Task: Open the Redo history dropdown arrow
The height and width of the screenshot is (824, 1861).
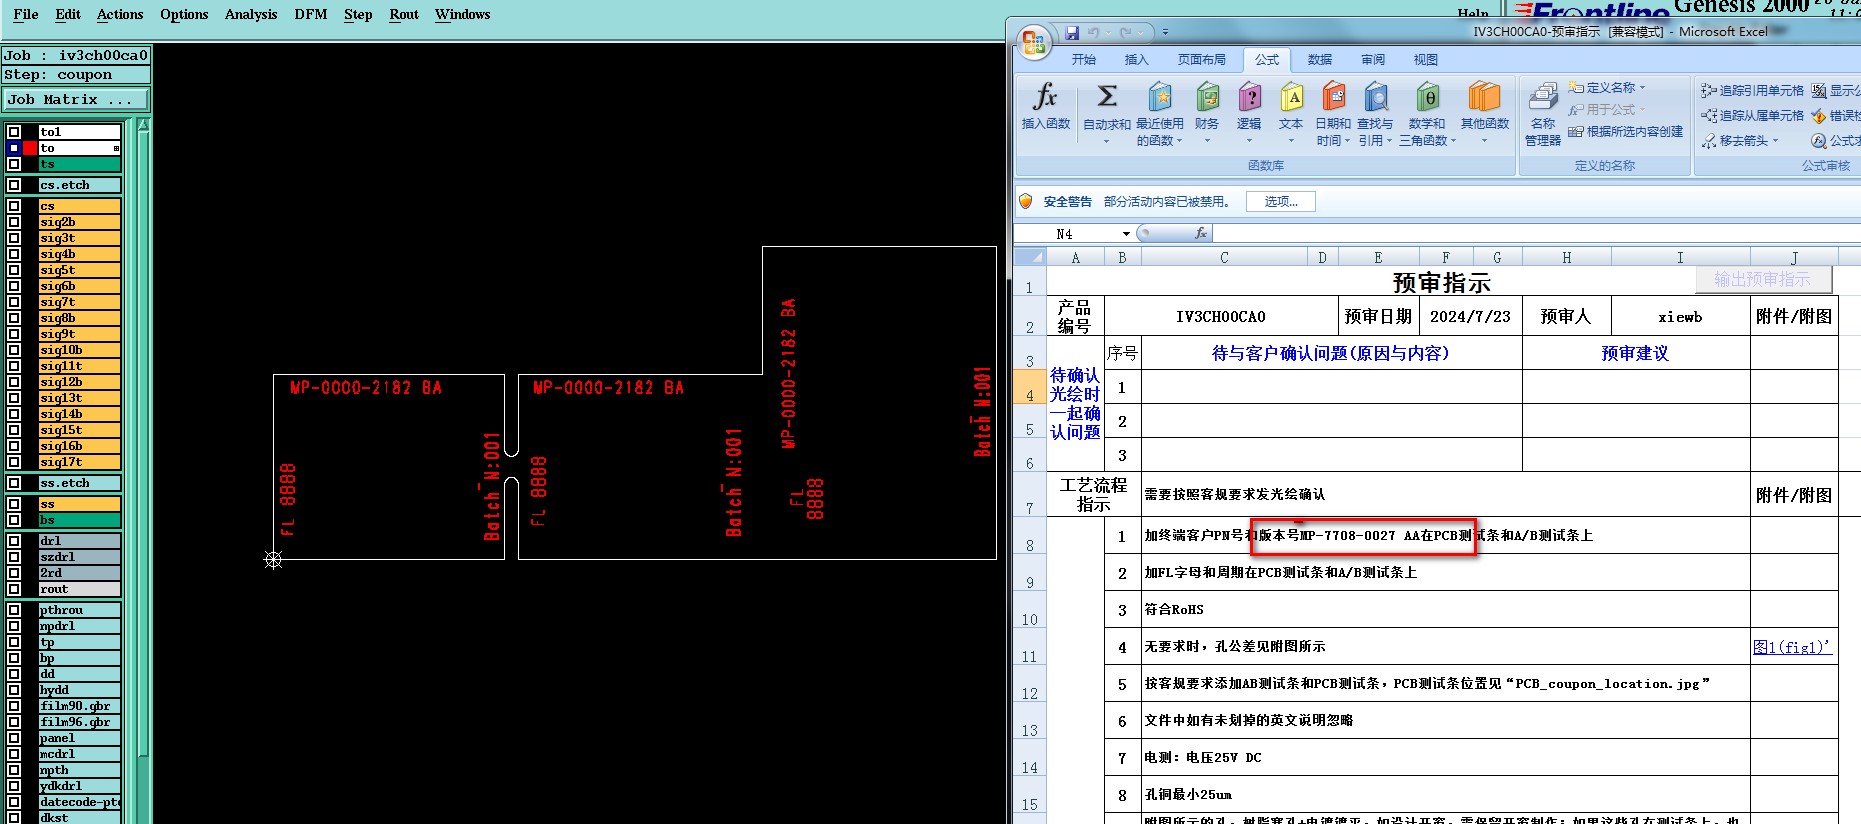Action: 1140,33
